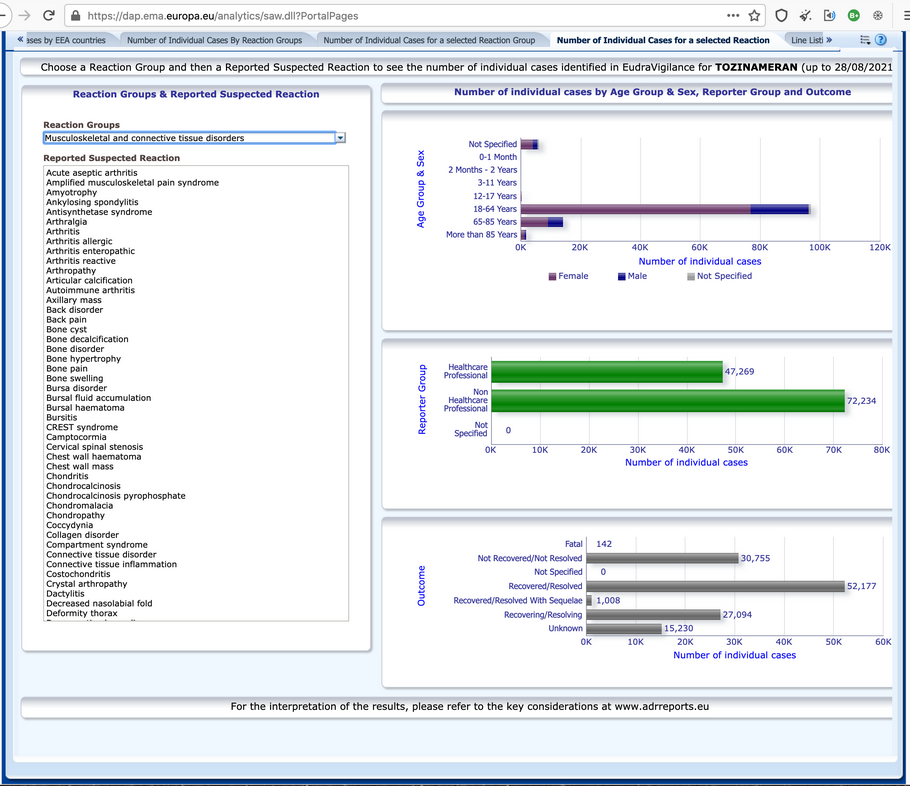Select Autoimmune arthritis reaction

click(91, 290)
